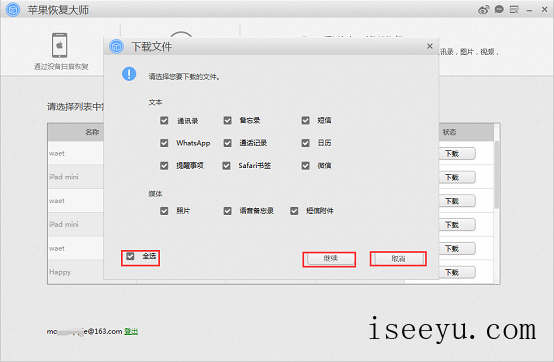This screenshot has height=362, width=554.
Task: Uncheck the 短信 checkbox
Action: tap(306, 120)
